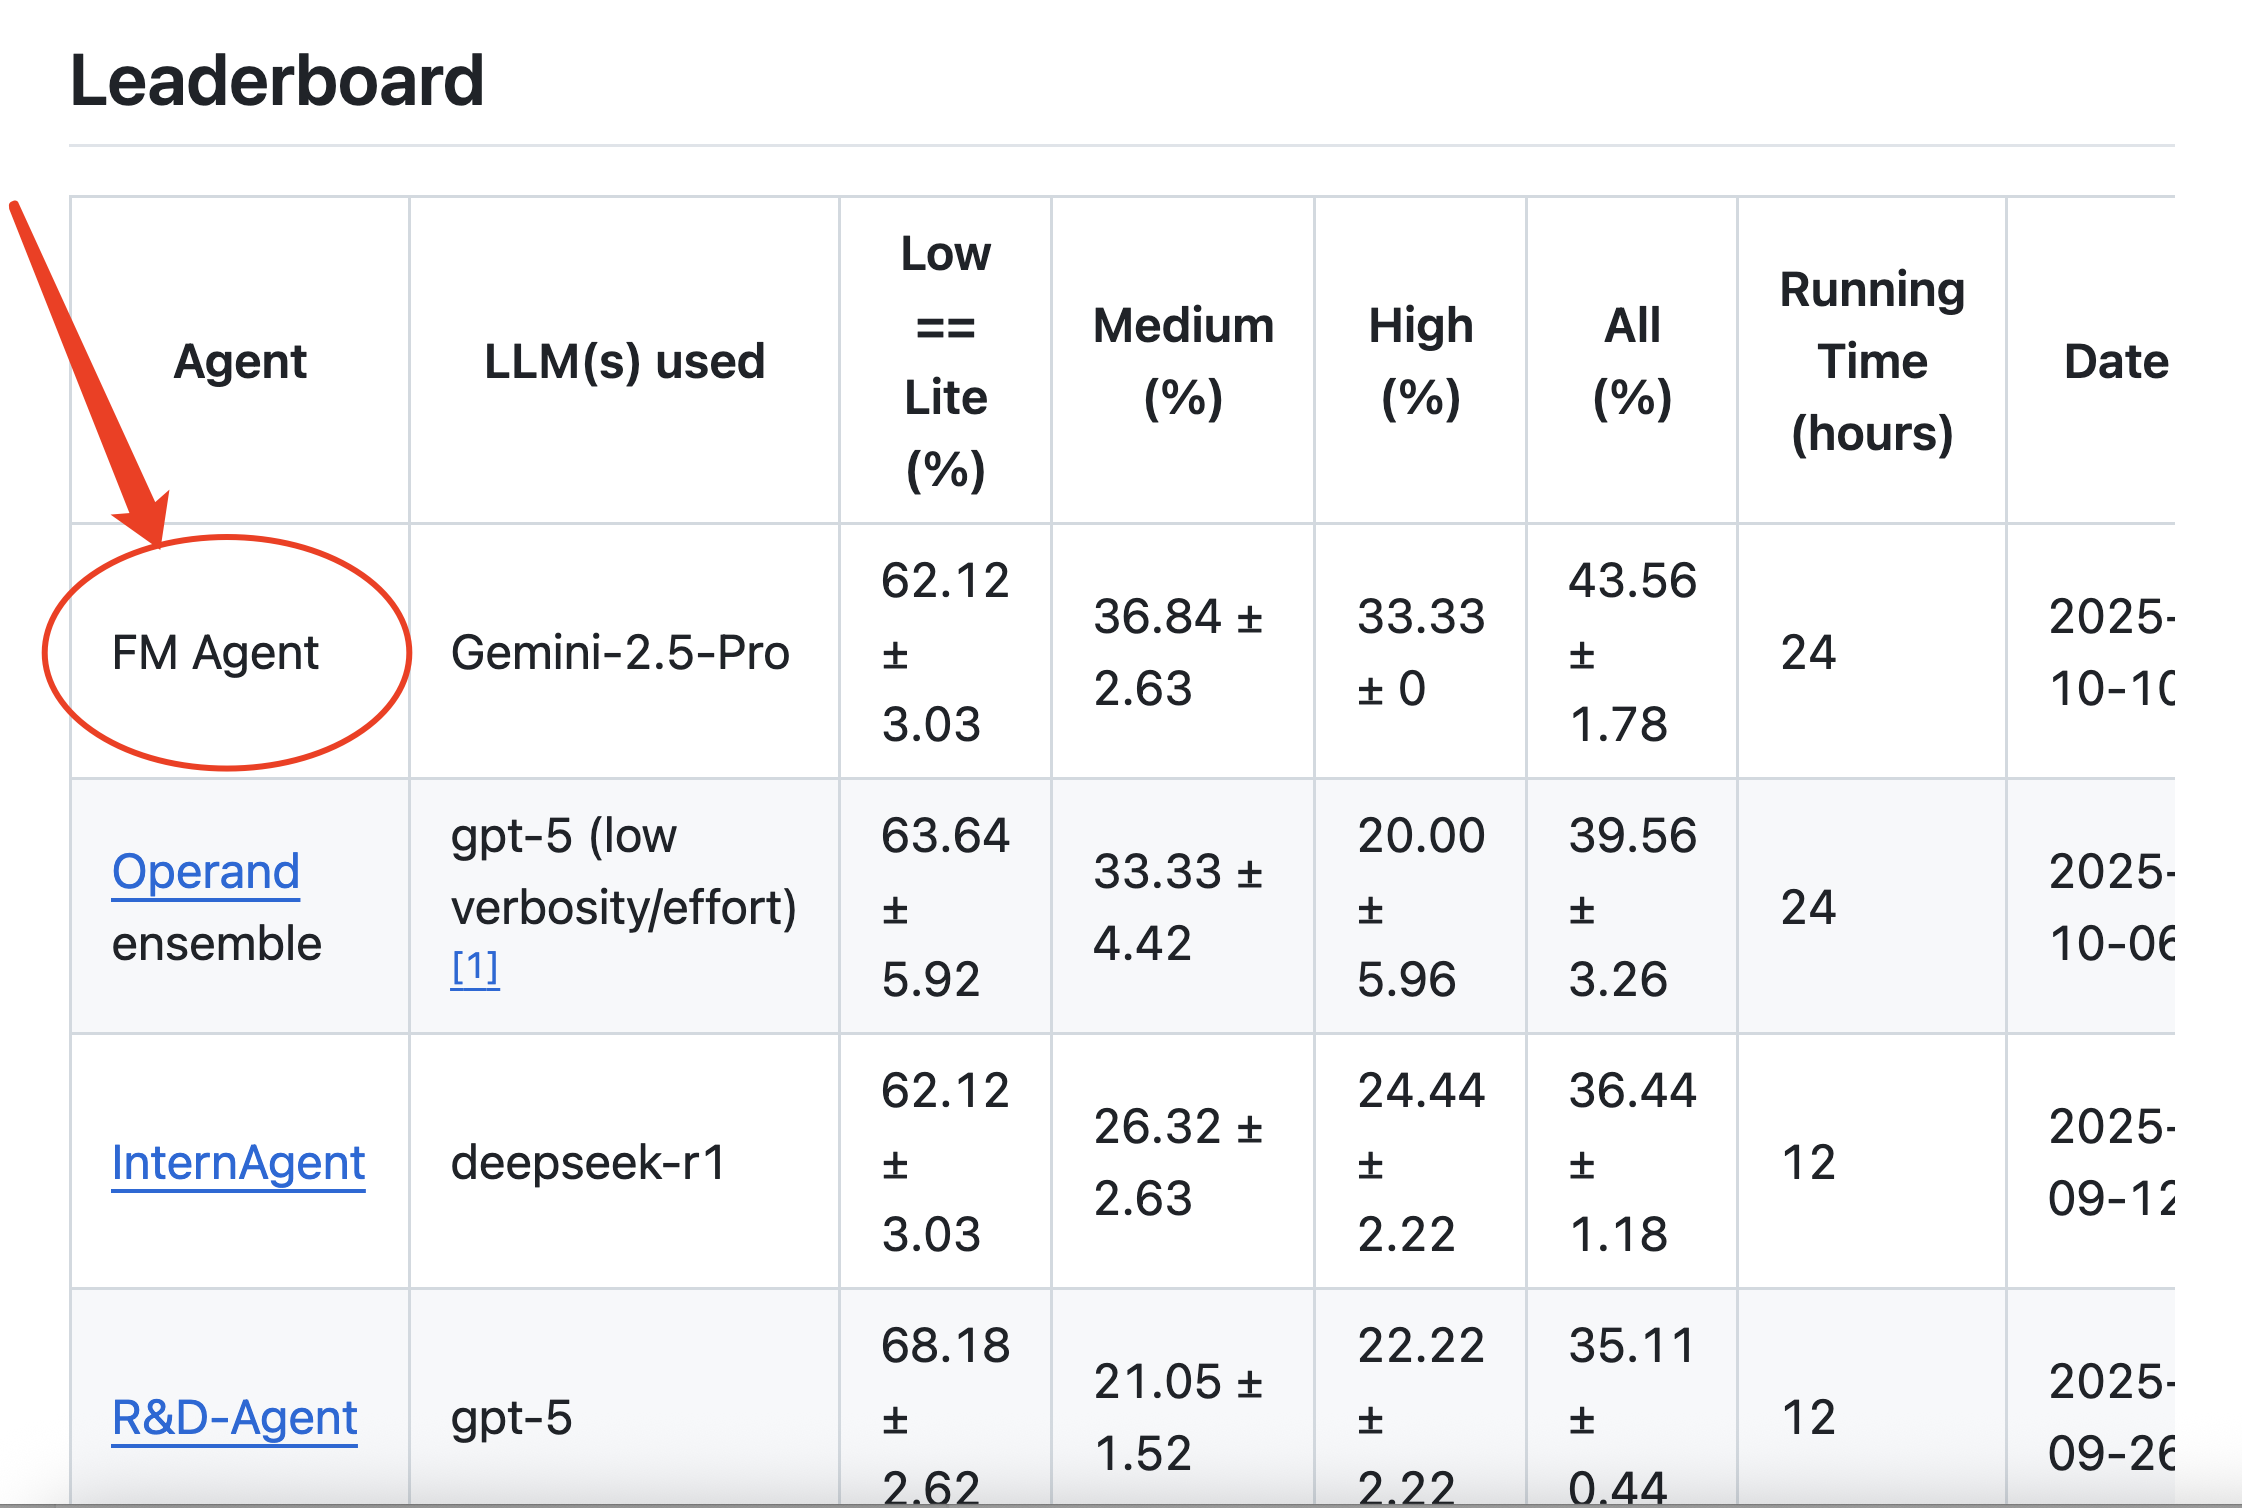Viewport: 2242px width, 1508px height.
Task: Follow the [1] footnote reference
Action: click(474, 967)
